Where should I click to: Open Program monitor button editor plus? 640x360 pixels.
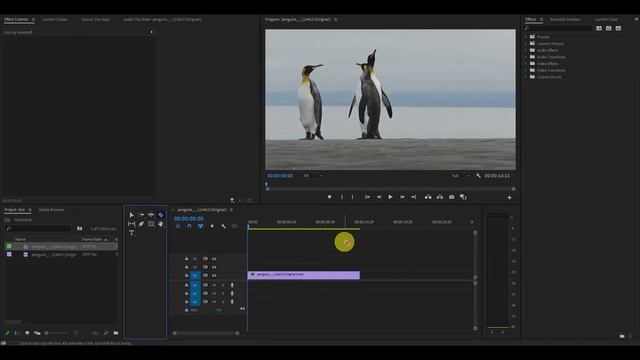(x=509, y=198)
